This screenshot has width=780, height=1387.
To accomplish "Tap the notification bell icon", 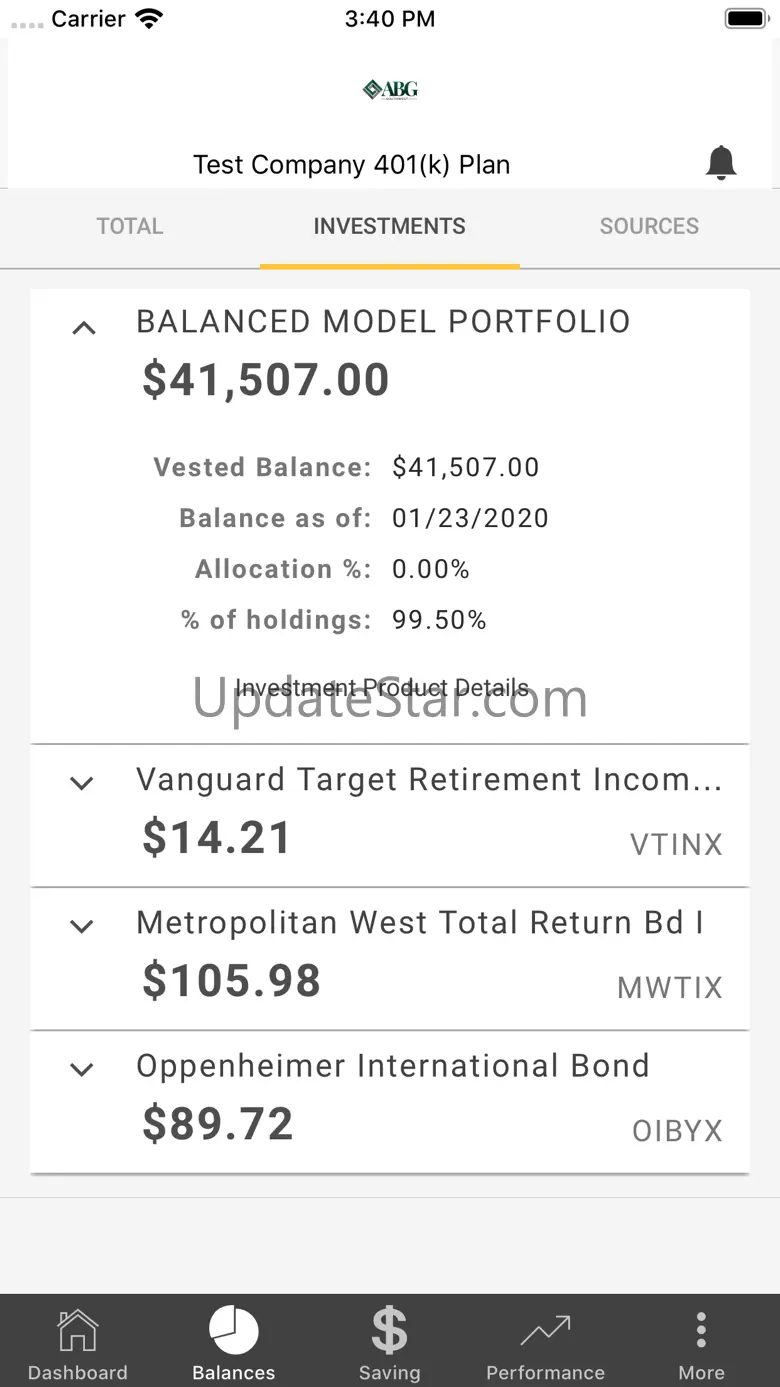I will (721, 162).
